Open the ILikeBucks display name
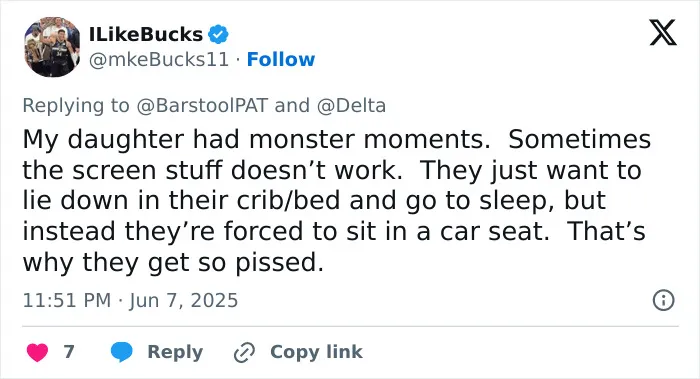This screenshot has width=700, height=379. tap(146, 34)
